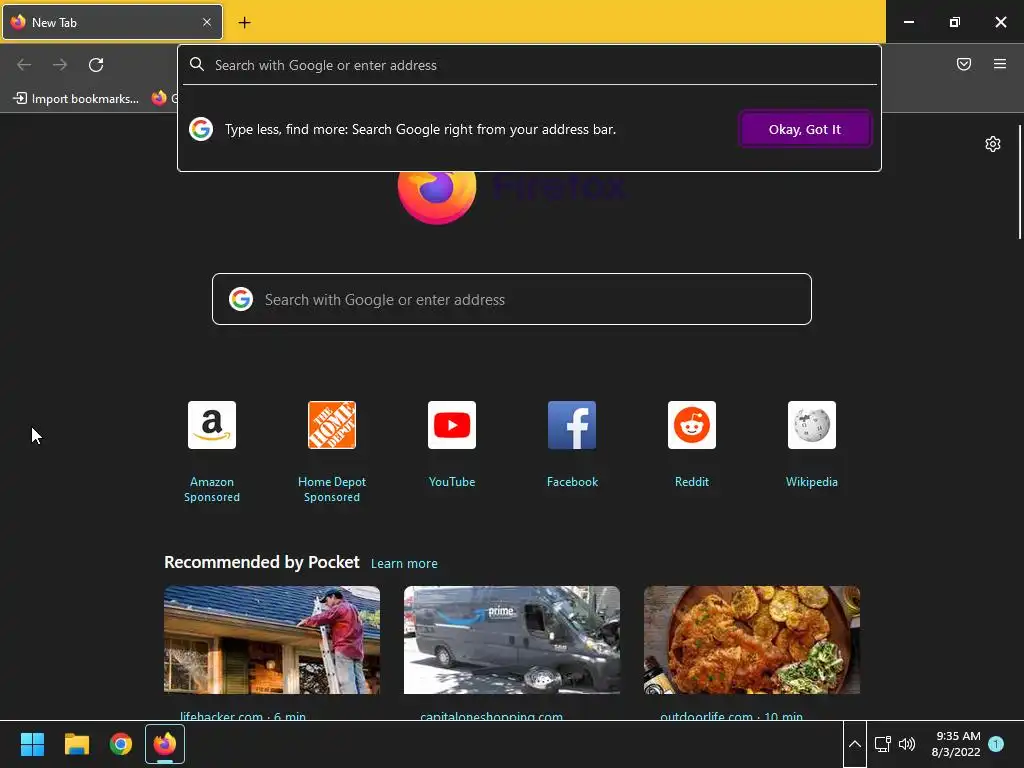The image size is (1024, 768).
Task: Click the Google icon in page search box
Action: point(241,299)
